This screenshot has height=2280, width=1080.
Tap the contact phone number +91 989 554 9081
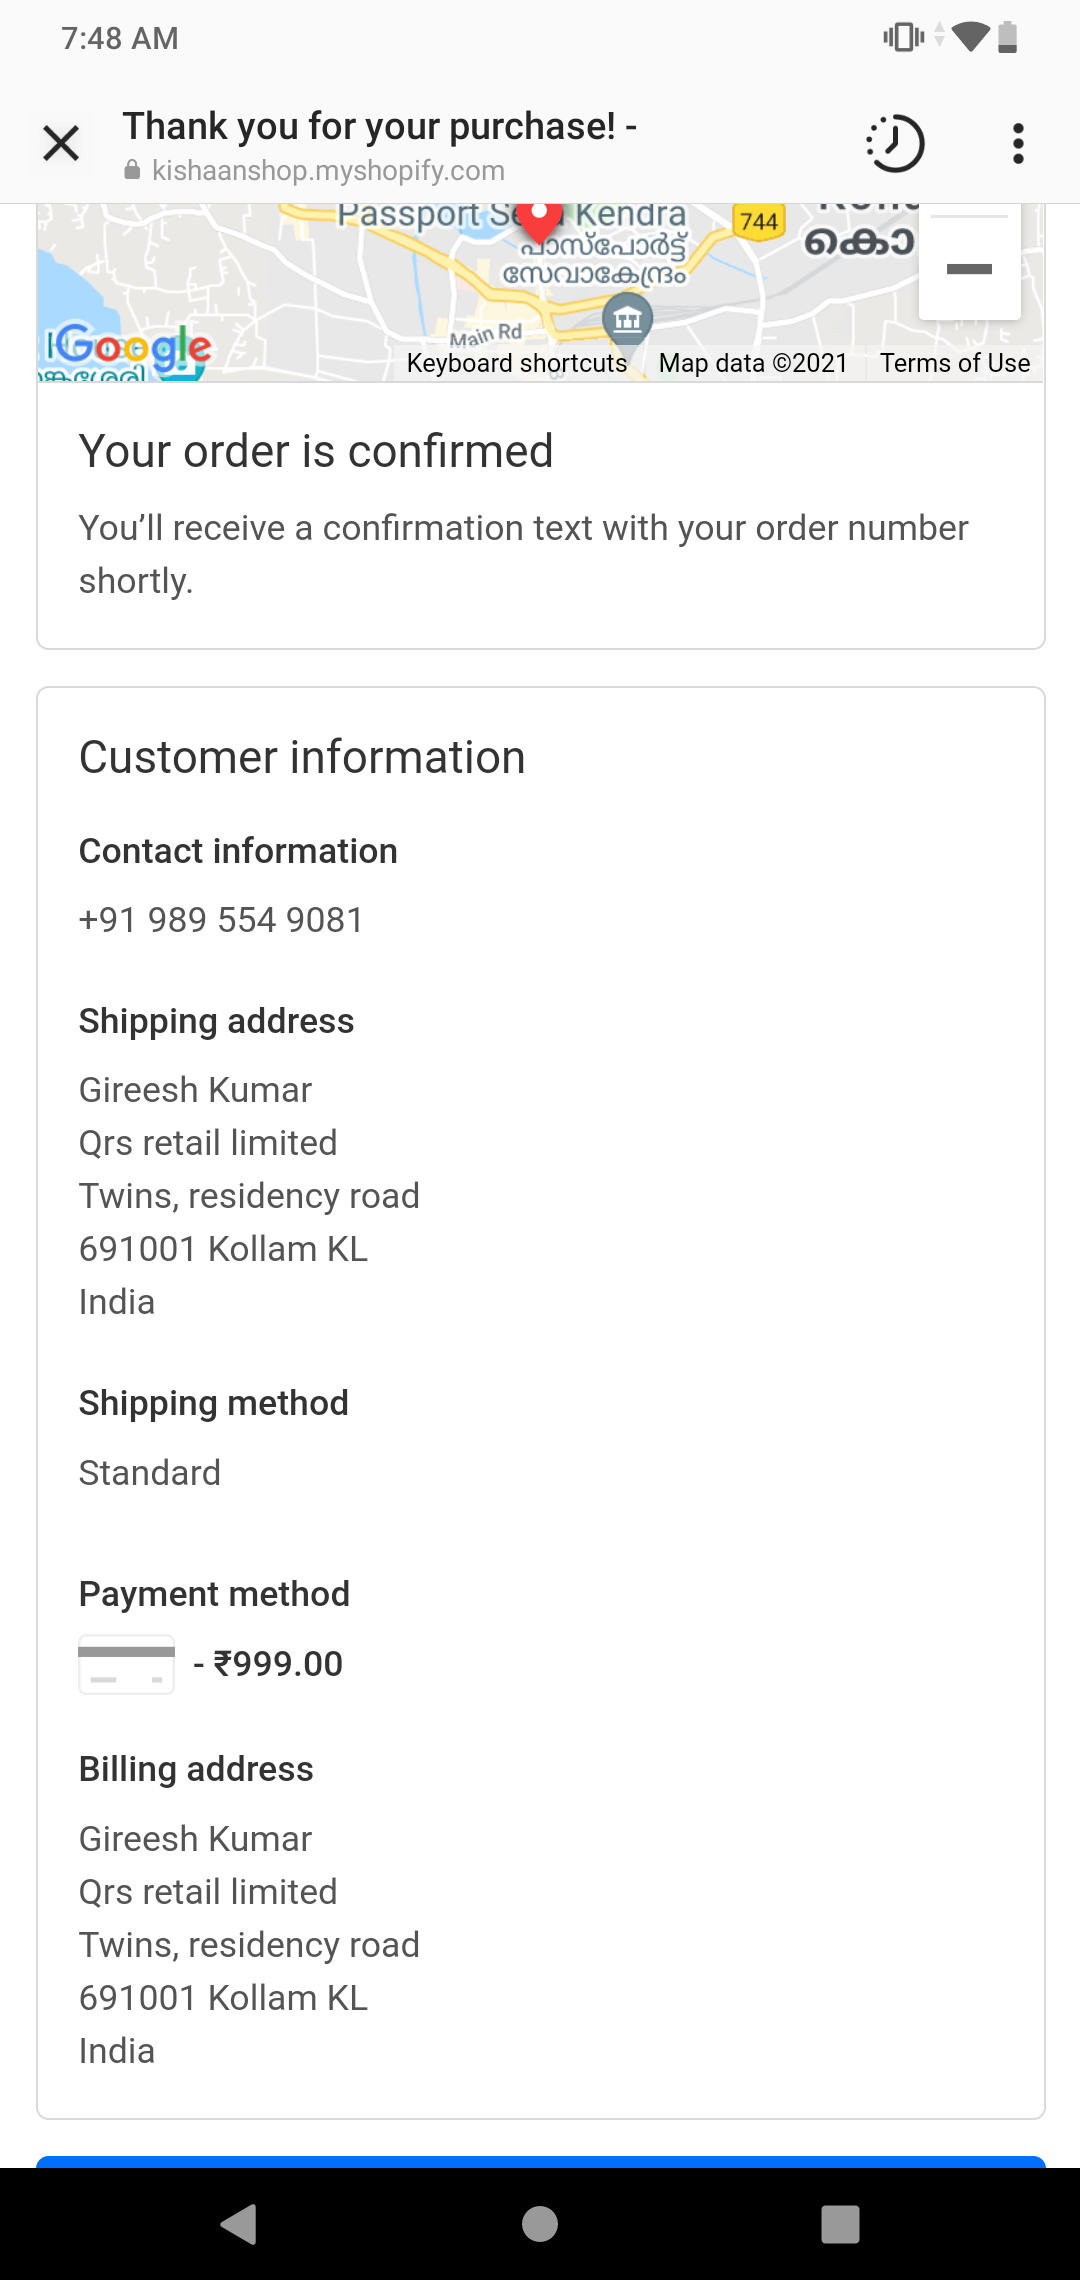coord(221,920)
